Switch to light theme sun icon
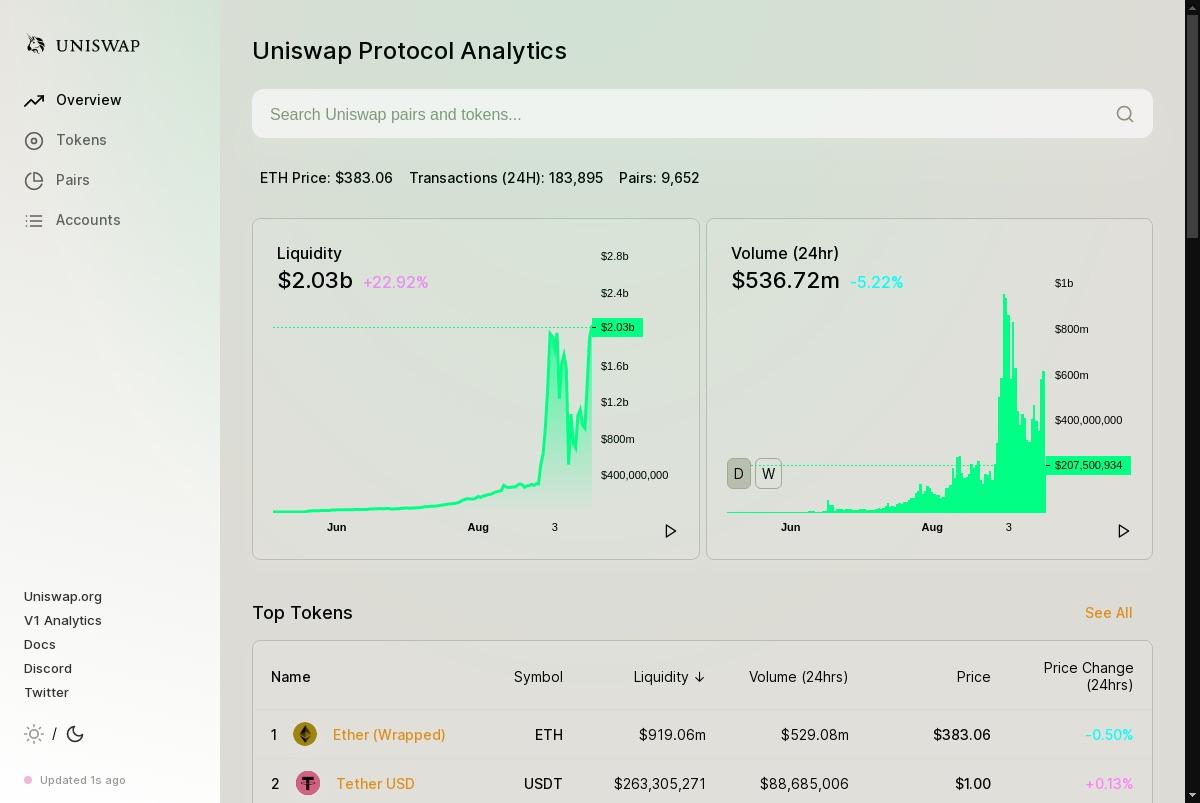1200x803 pixels. pos(34,734)
